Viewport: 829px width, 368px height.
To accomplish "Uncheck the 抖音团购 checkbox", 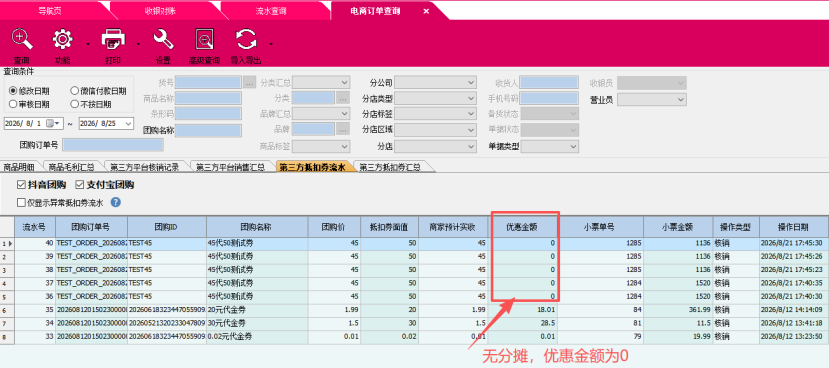I will tap(21, 185).
